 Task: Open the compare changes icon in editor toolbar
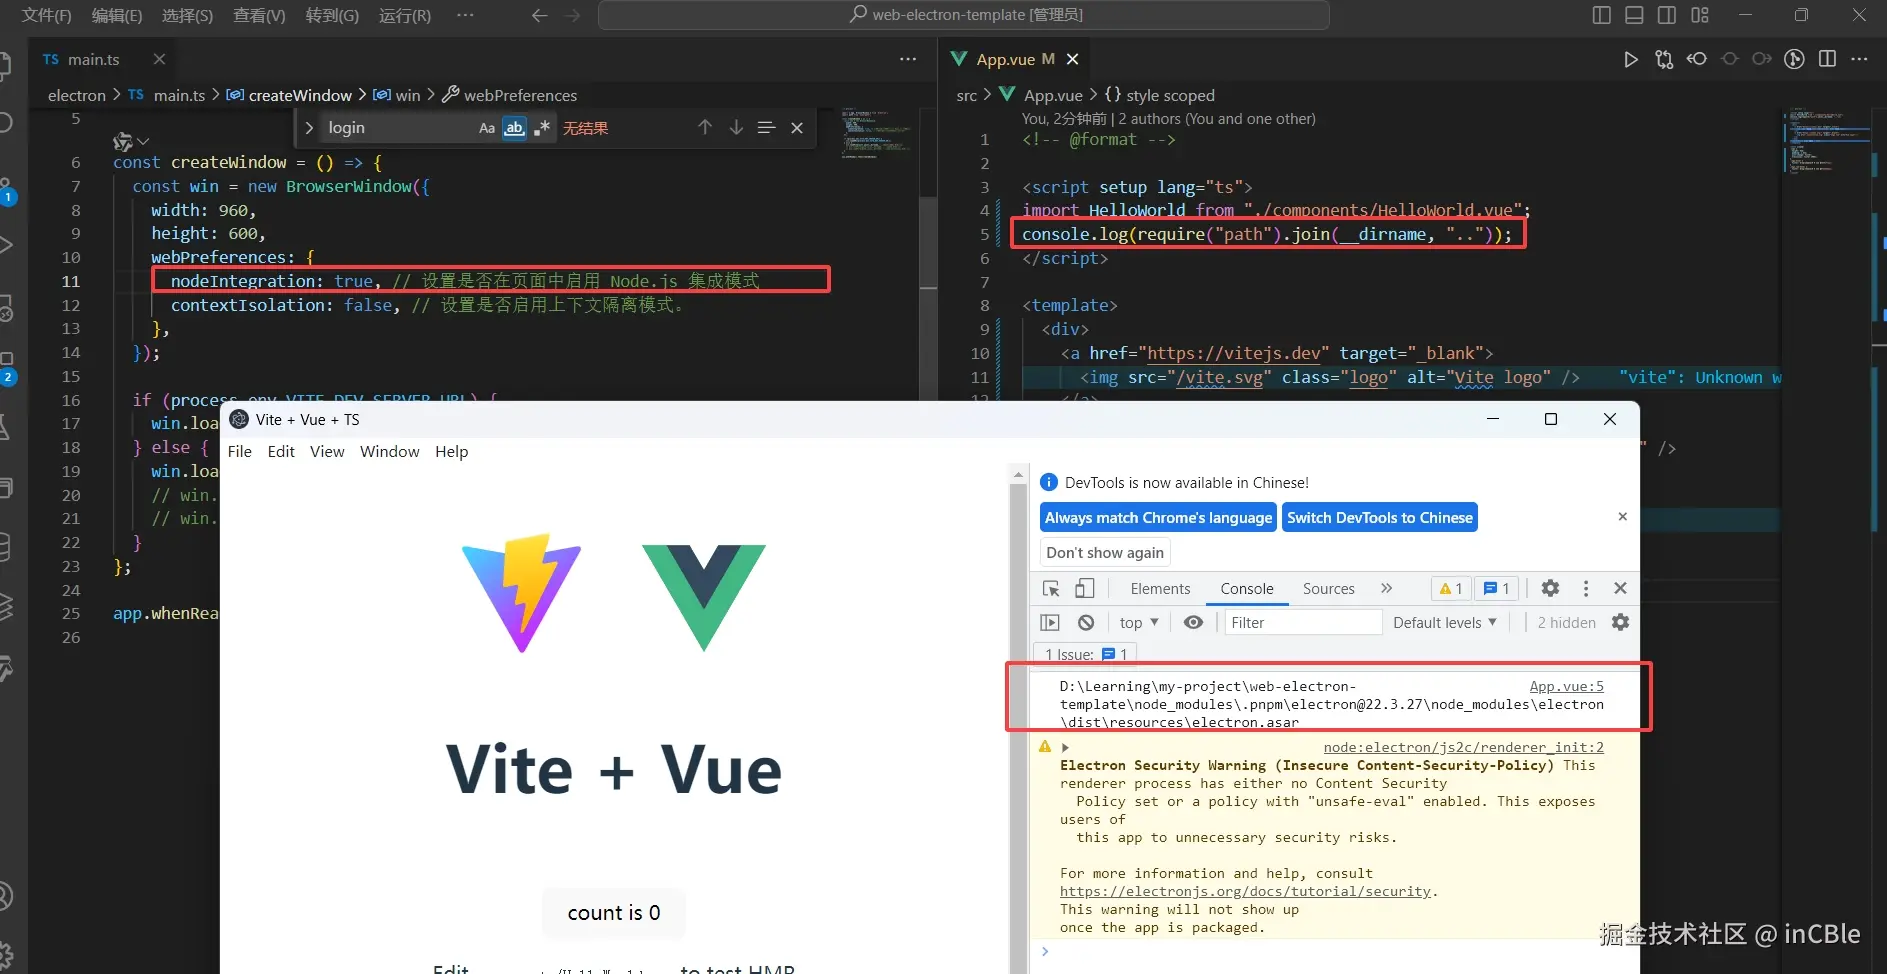pyautogui.click(x=1664, y=59)
